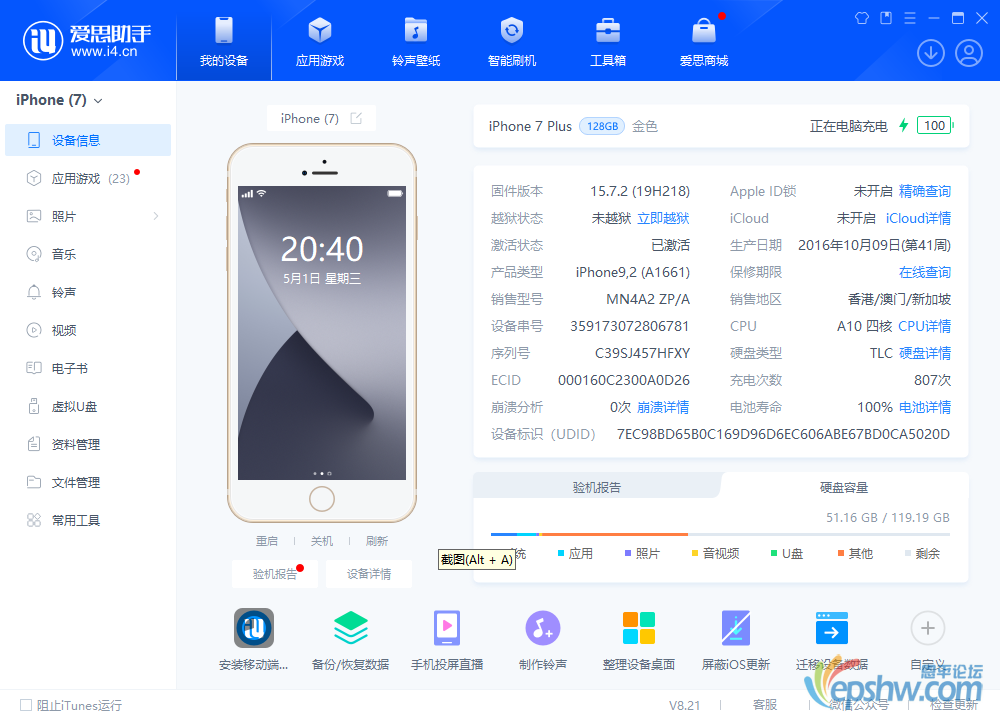
Task: Open the main menu hamburger icon
Action: tap(910, 18)
